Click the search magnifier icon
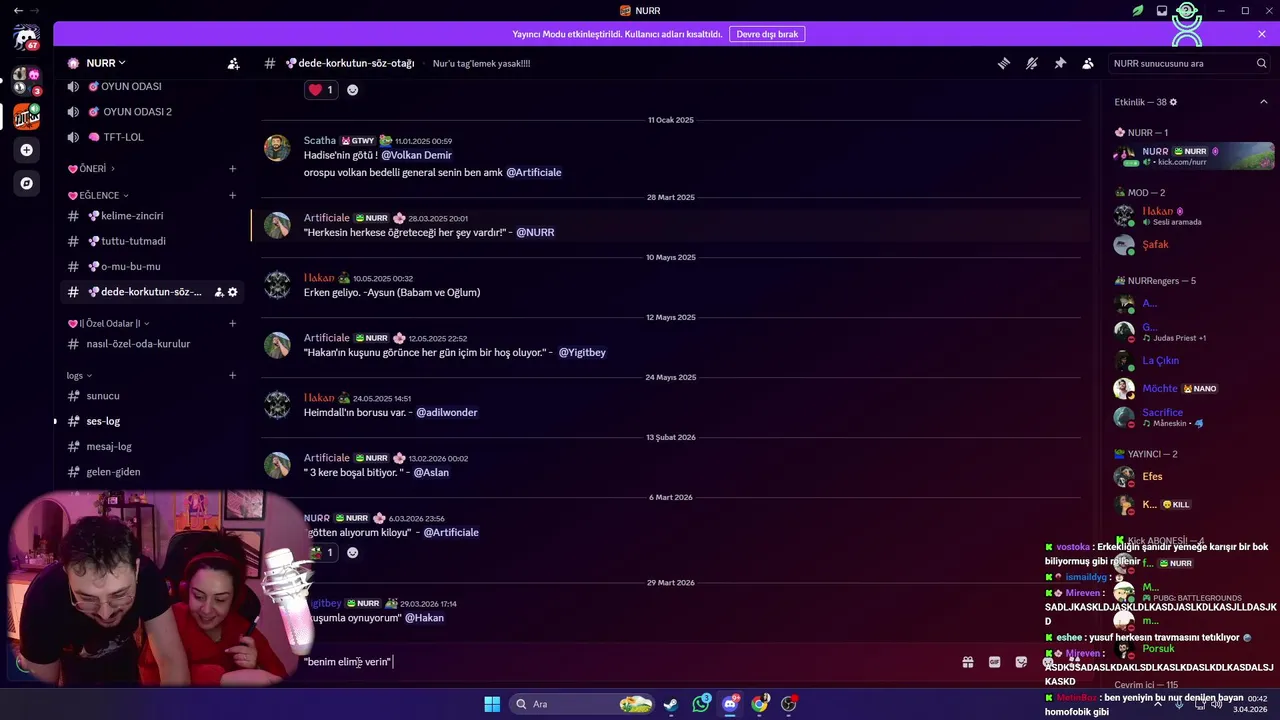Viewport: 1280px width, 720px height. point(1262,63)
